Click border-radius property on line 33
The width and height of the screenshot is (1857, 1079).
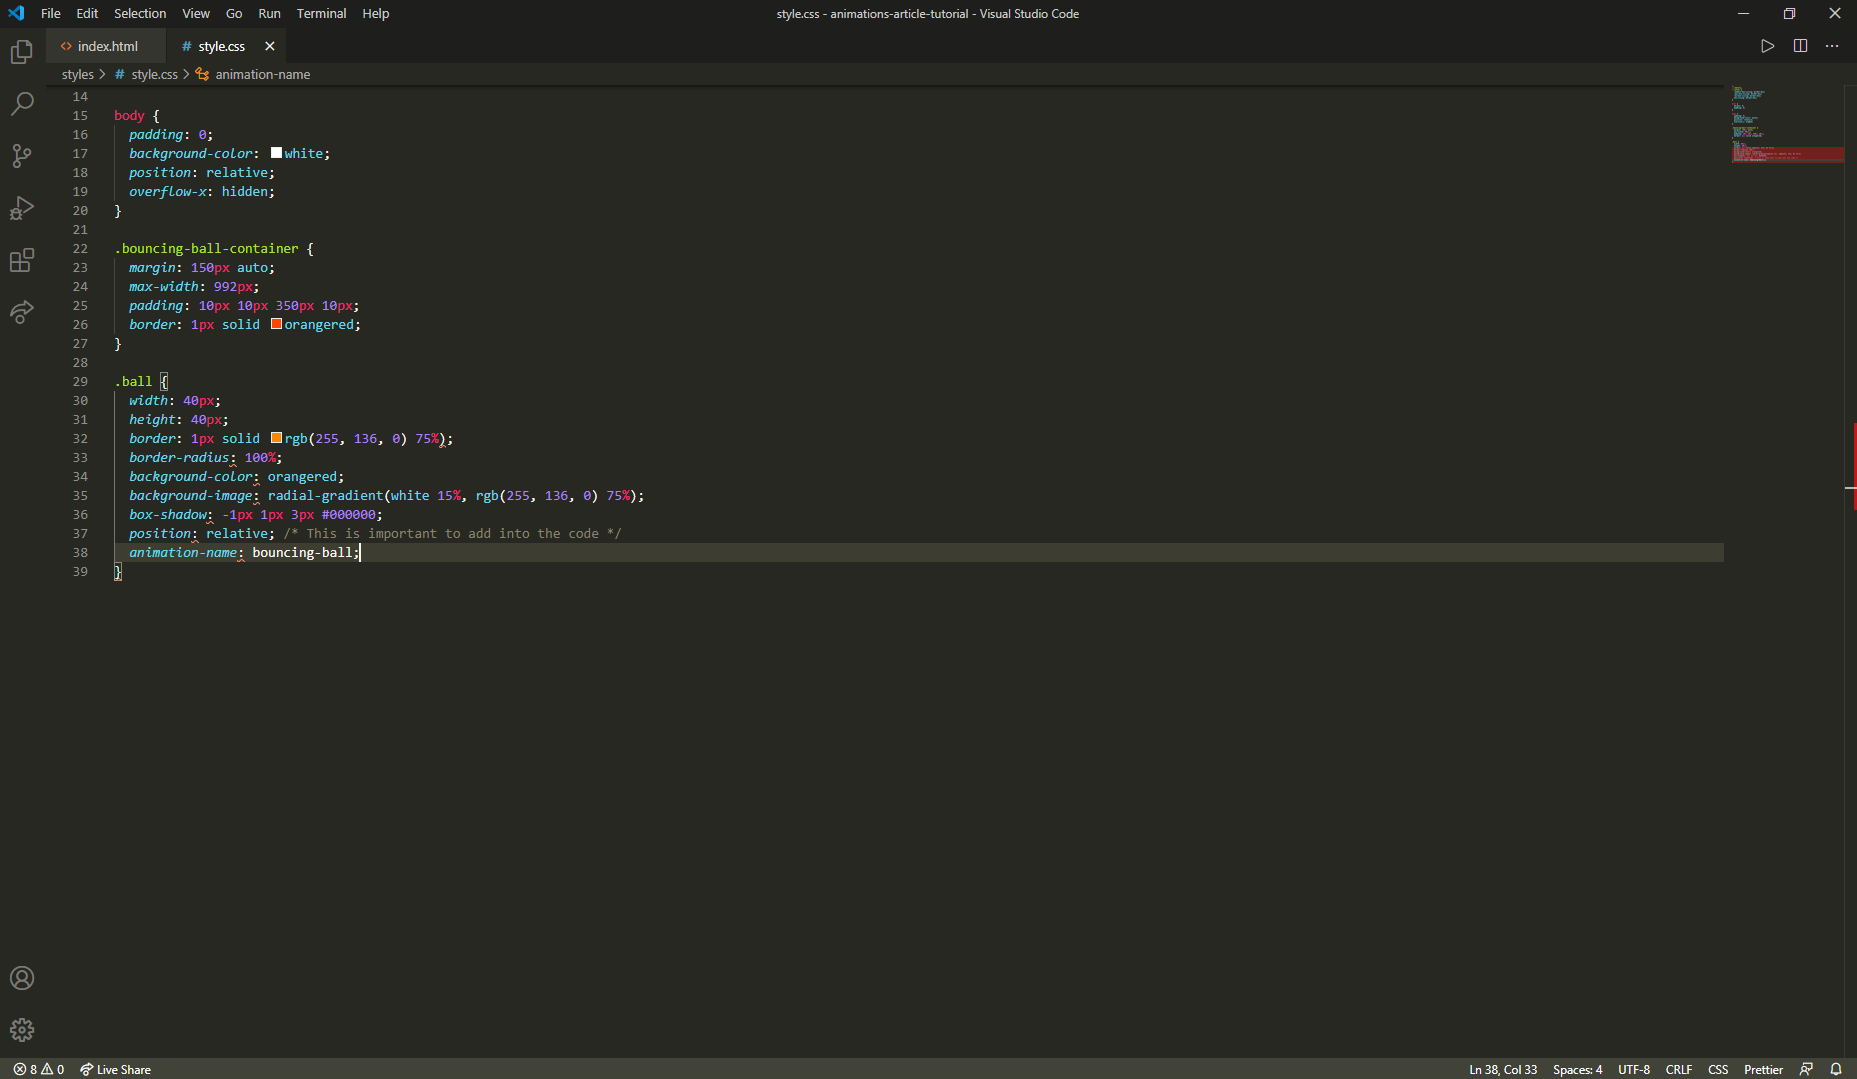click(x=179, y=457)
